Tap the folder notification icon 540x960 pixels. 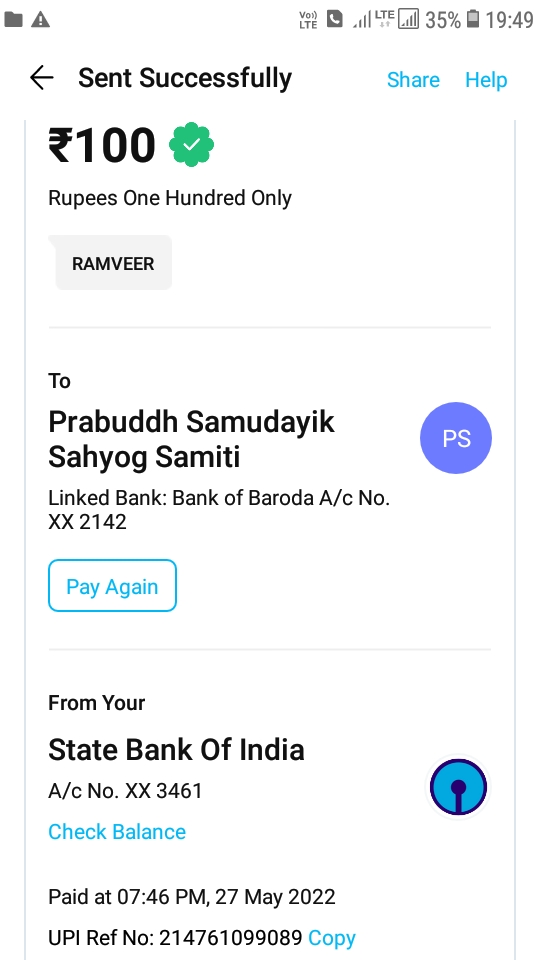pos(13,20)
